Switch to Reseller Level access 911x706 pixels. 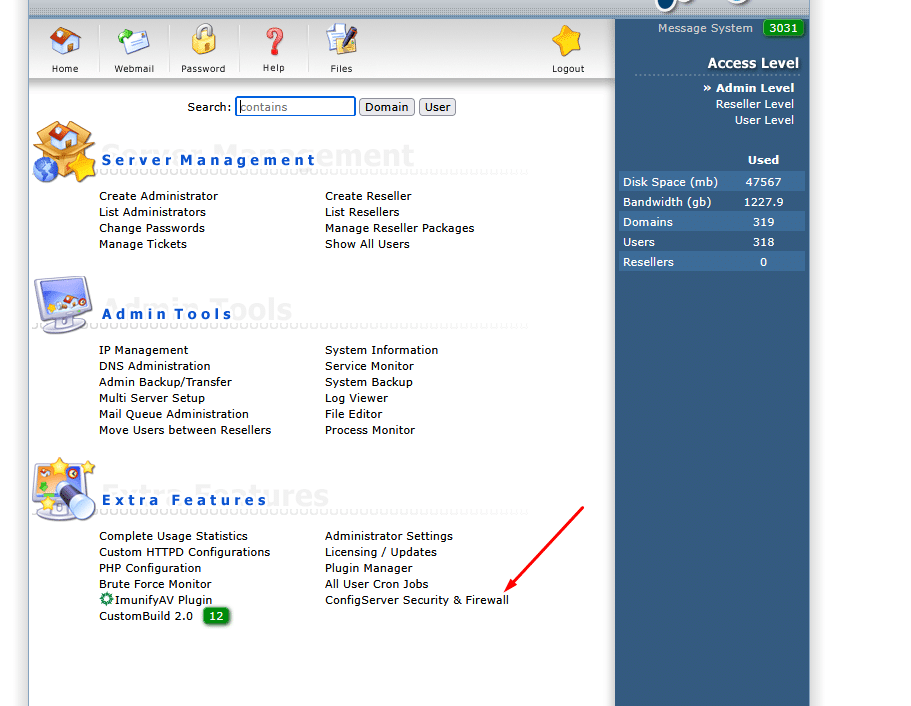point(754,104)
